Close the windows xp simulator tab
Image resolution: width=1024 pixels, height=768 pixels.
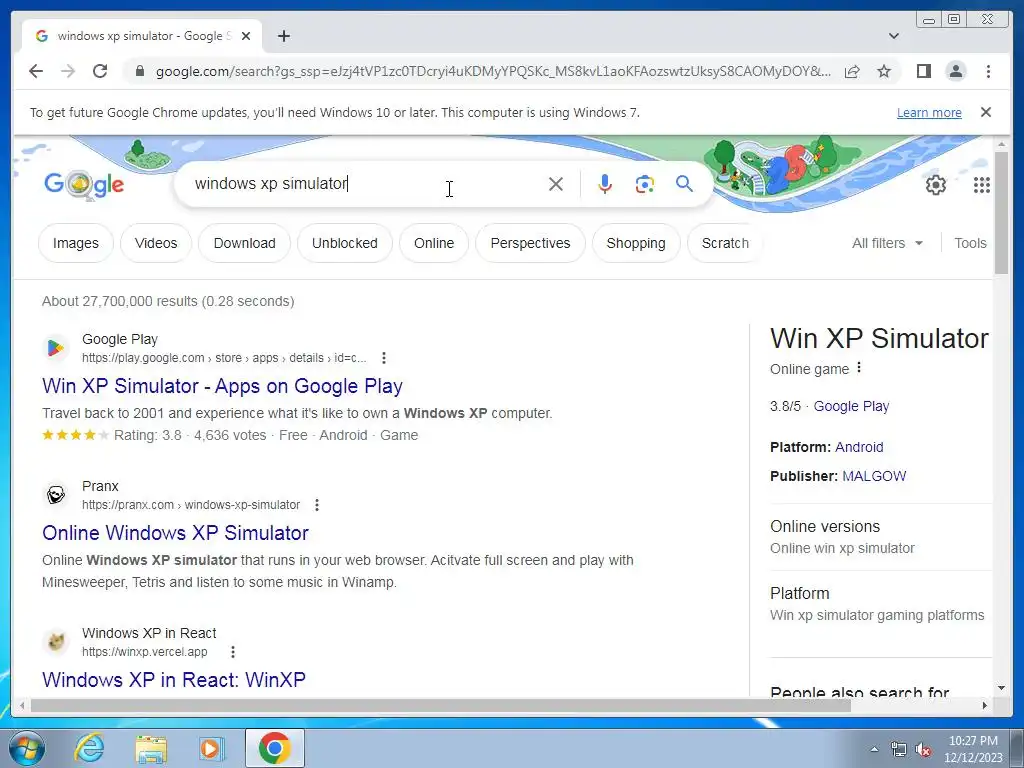(246, 36)
